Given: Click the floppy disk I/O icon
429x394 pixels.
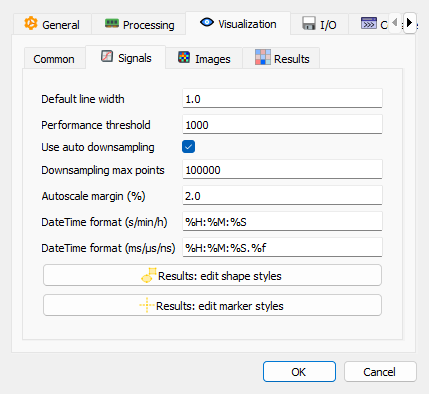Looking at the screenshot, I should (309, 23).
